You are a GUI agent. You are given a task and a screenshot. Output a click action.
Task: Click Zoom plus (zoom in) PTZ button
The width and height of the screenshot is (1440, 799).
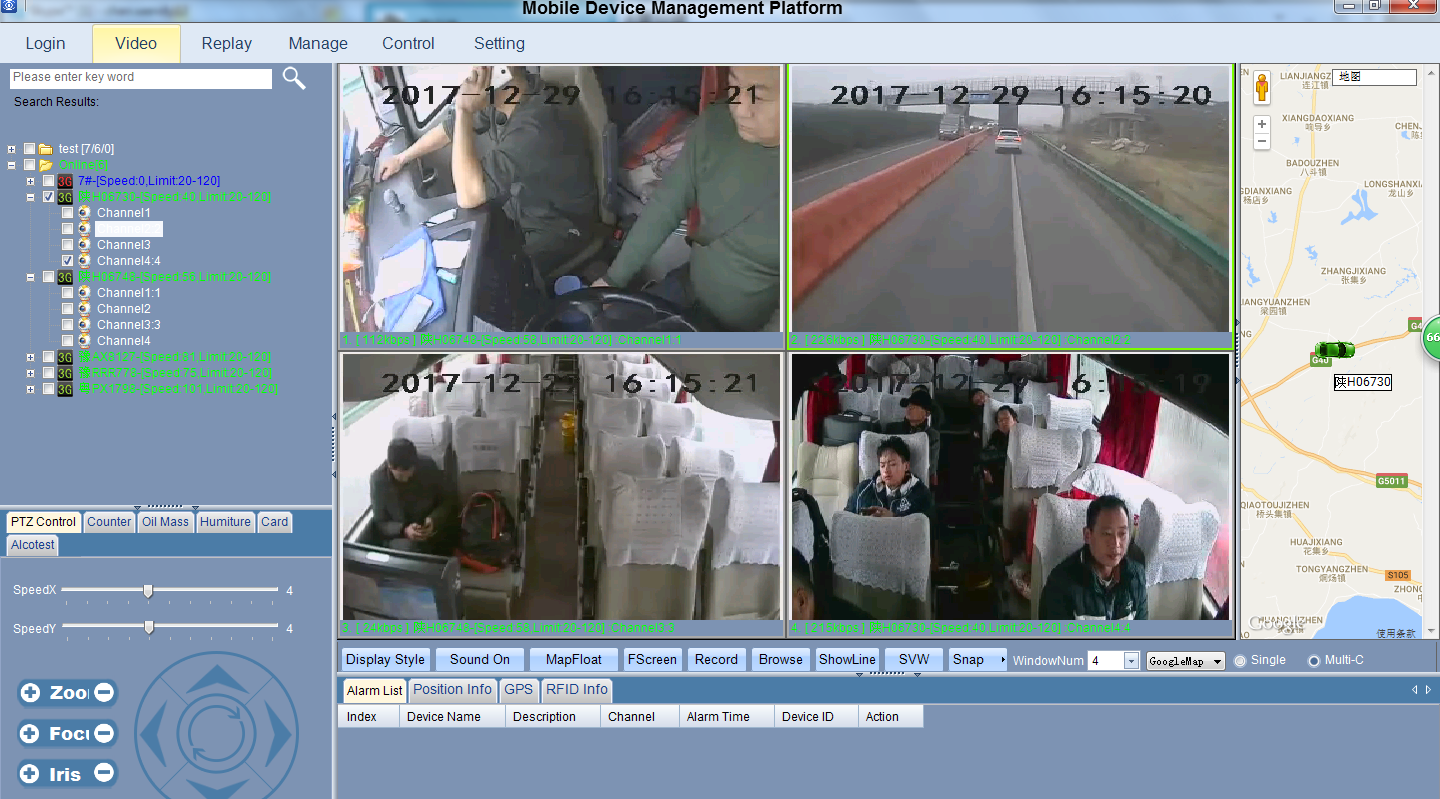(31, 692)
